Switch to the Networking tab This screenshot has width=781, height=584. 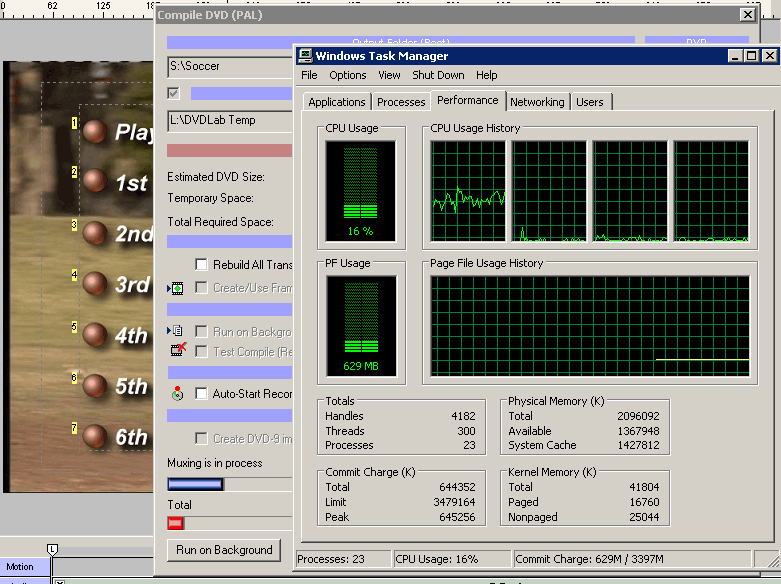537,102
